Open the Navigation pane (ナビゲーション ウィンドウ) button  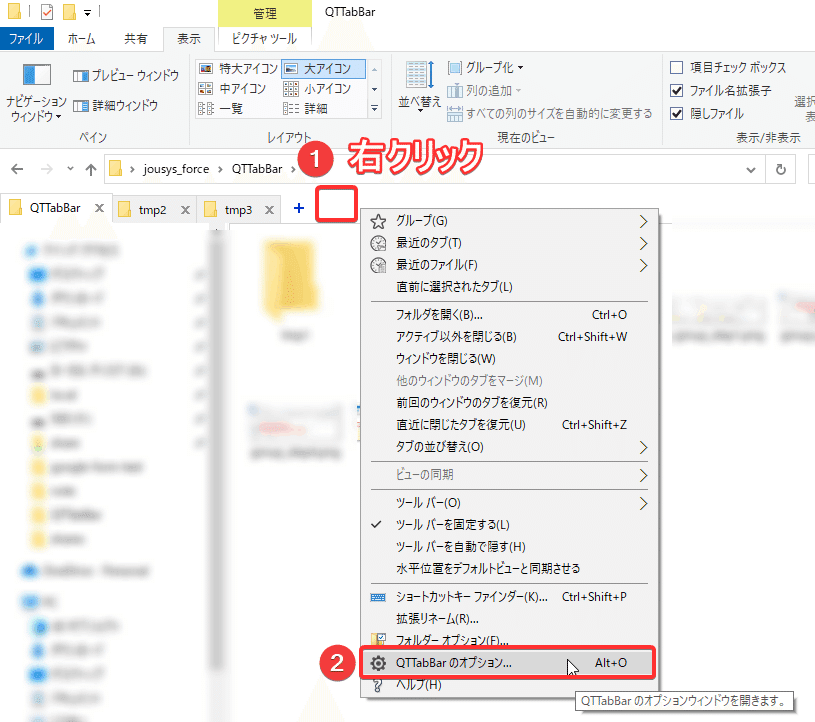pos(36,93)
